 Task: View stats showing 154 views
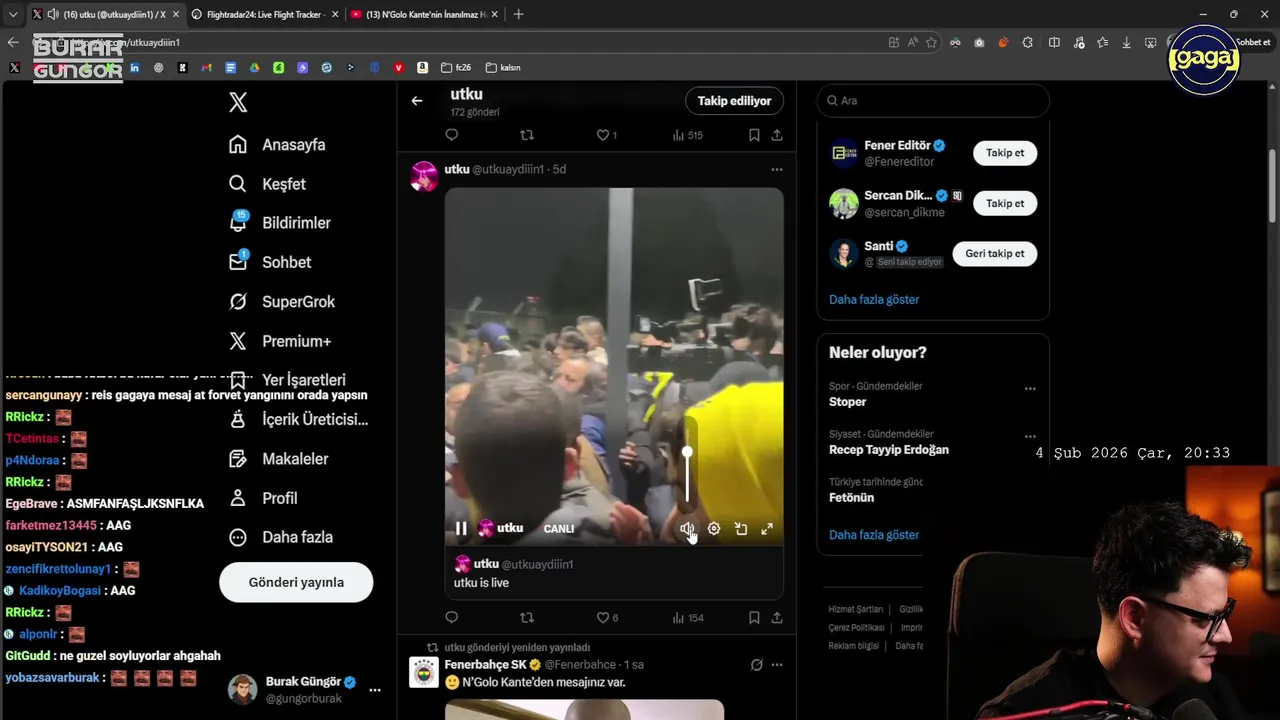[x=688, y=618]
